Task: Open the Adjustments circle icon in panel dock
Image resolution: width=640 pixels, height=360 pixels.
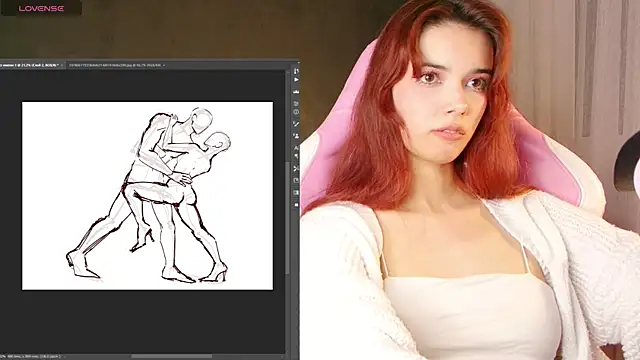Action: click(296, 112)
